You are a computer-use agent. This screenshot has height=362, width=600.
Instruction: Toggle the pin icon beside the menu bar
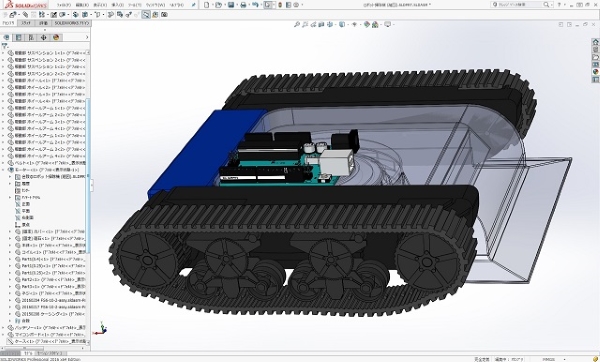point(194,5)
